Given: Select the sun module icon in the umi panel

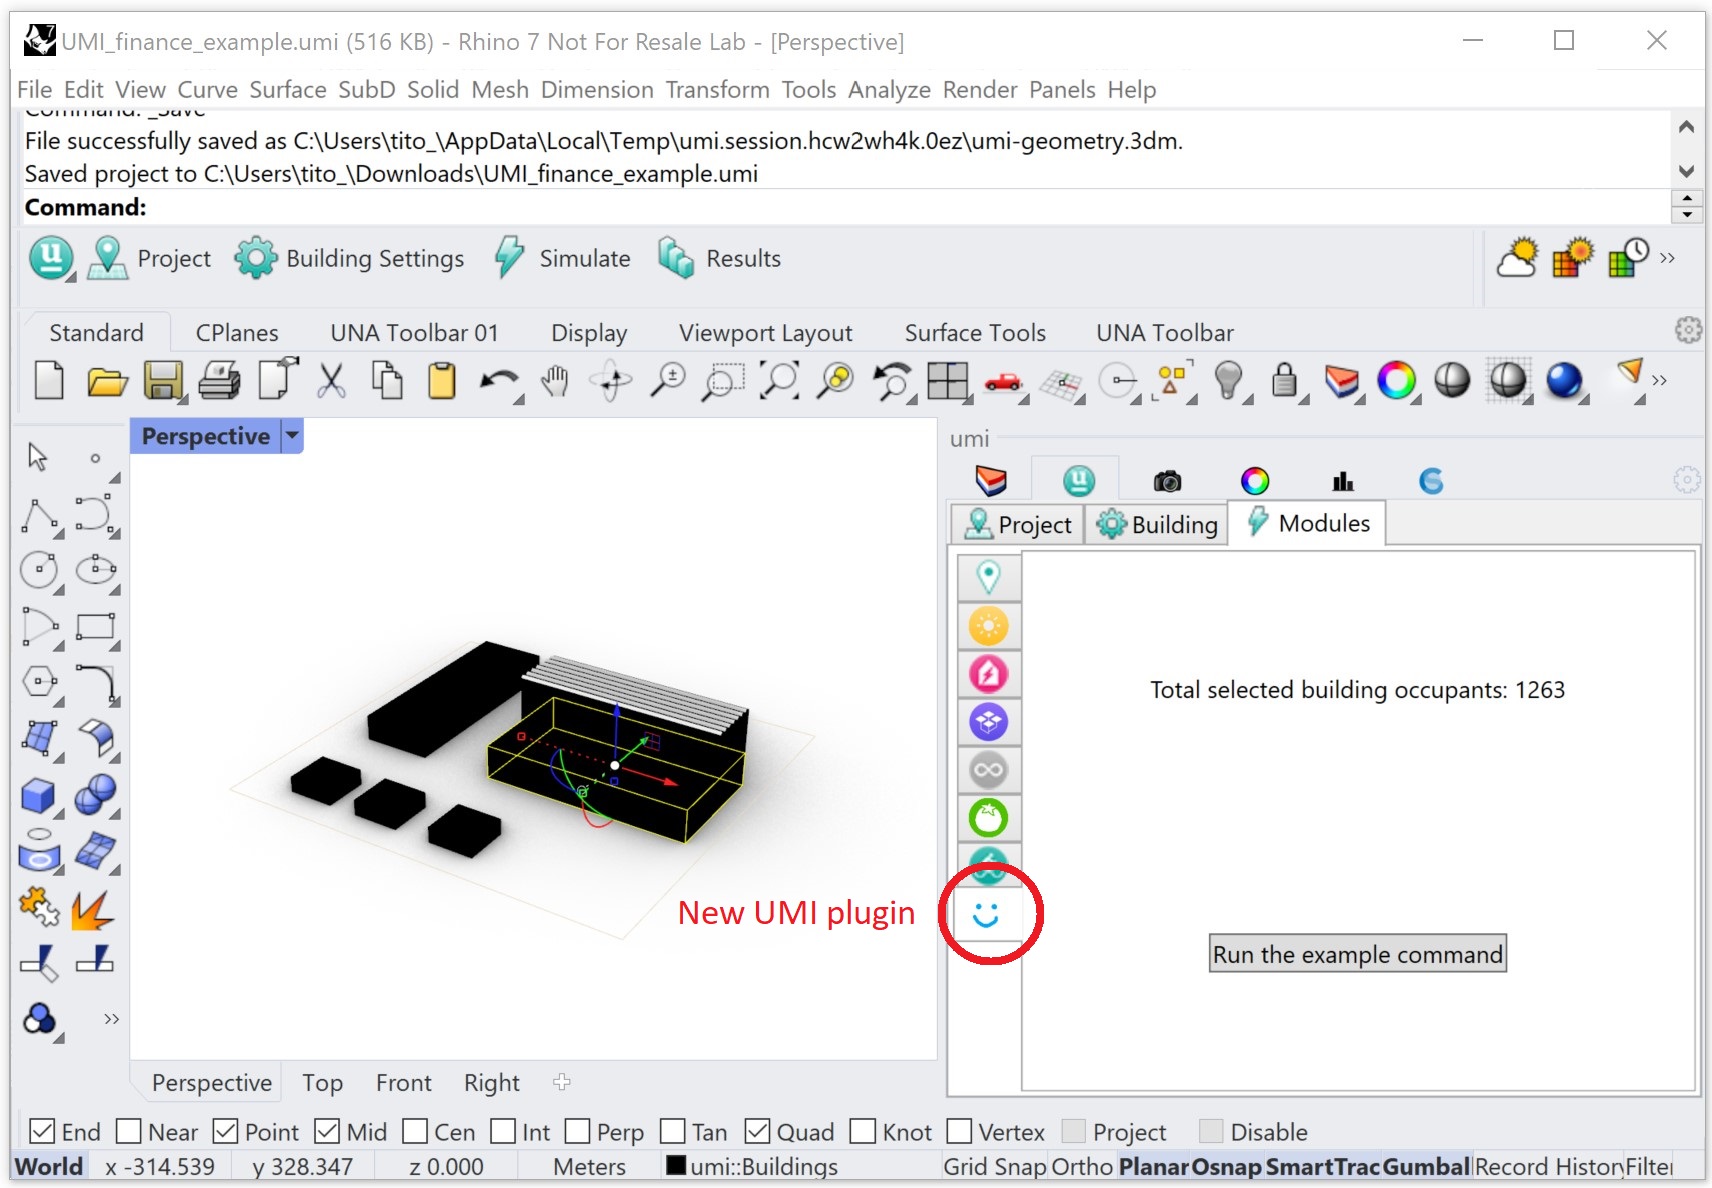Looking at the screenshot, I should point(988,626).
